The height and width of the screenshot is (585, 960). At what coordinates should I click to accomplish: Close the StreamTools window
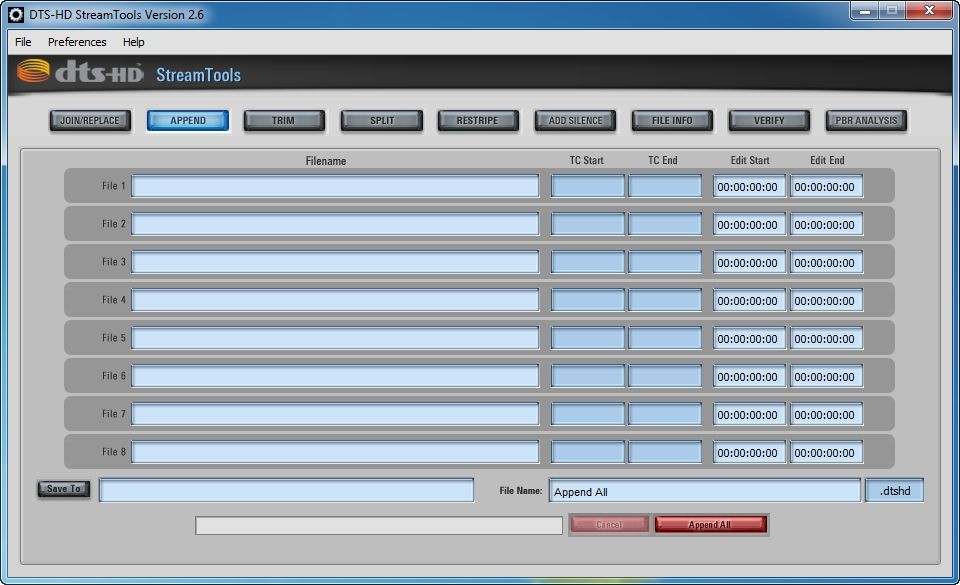[928, 10]
